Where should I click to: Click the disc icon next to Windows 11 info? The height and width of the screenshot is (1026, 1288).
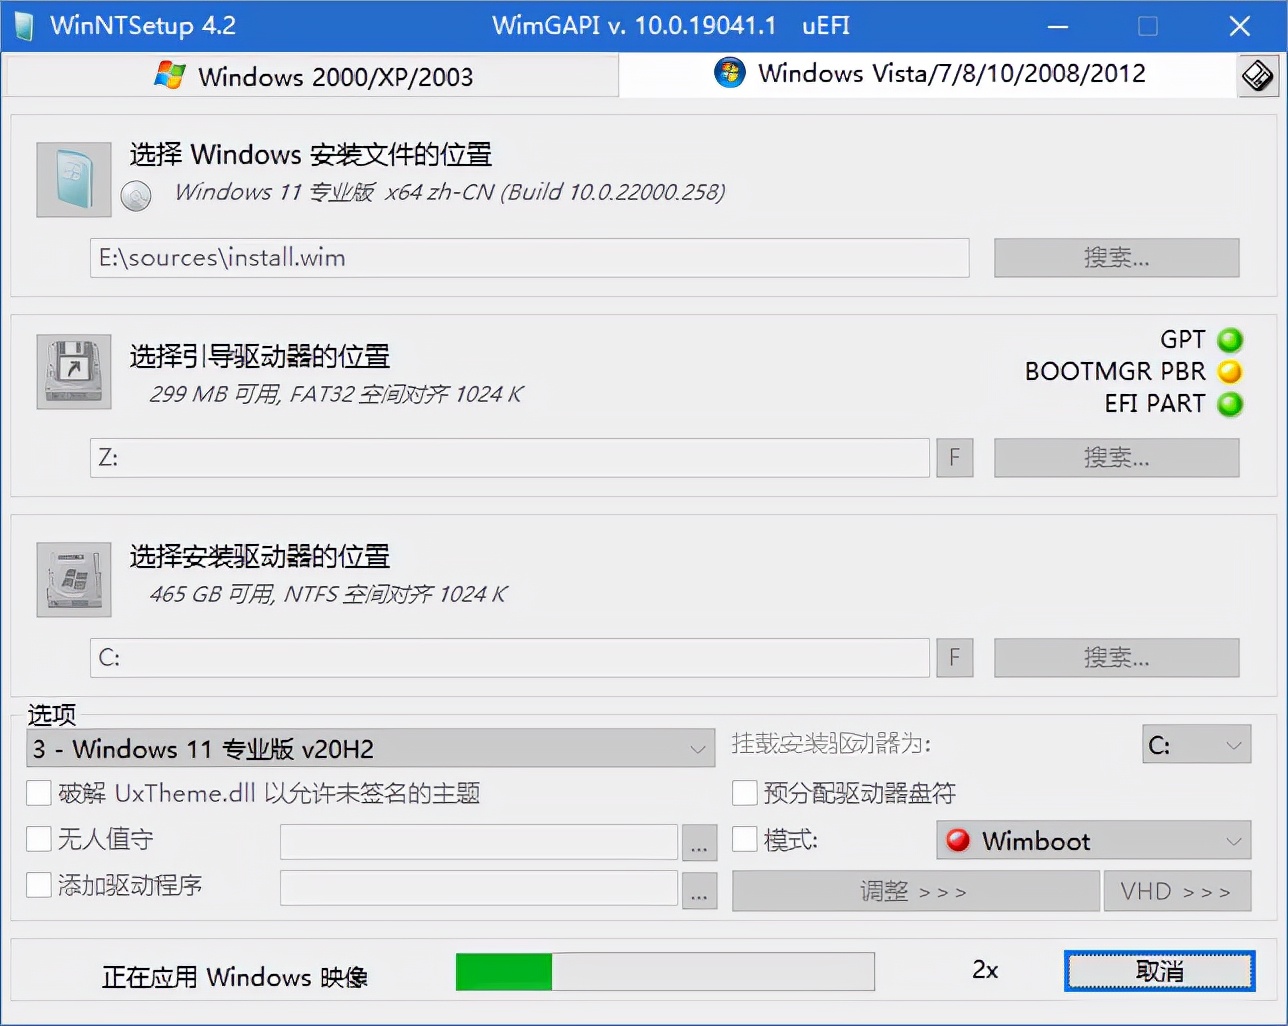135,196
